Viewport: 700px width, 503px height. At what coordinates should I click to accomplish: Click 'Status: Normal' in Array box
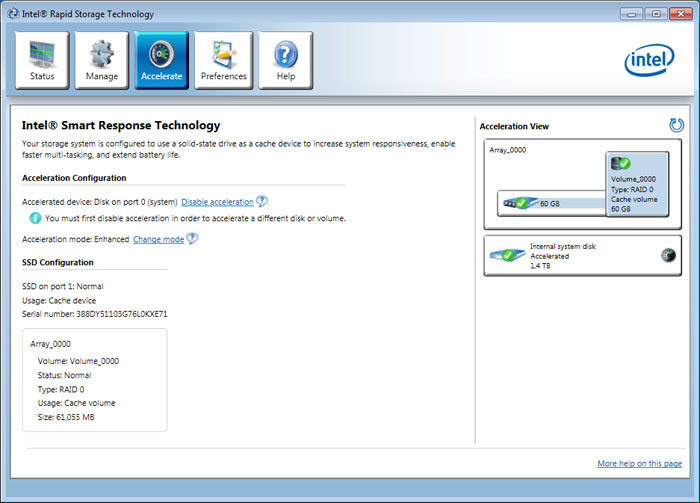pyautogui.click(x=64, y=375)
